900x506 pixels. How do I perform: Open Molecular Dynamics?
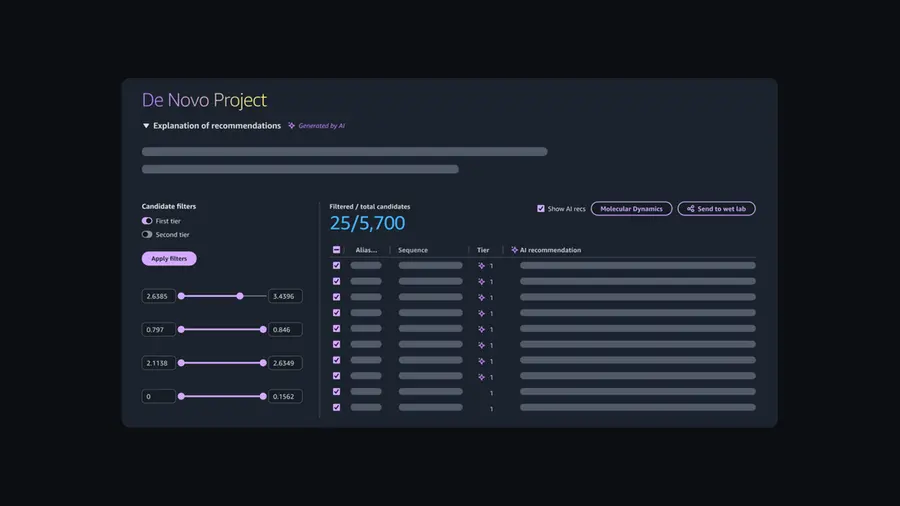pyautogui.click(x=631, y=209)
